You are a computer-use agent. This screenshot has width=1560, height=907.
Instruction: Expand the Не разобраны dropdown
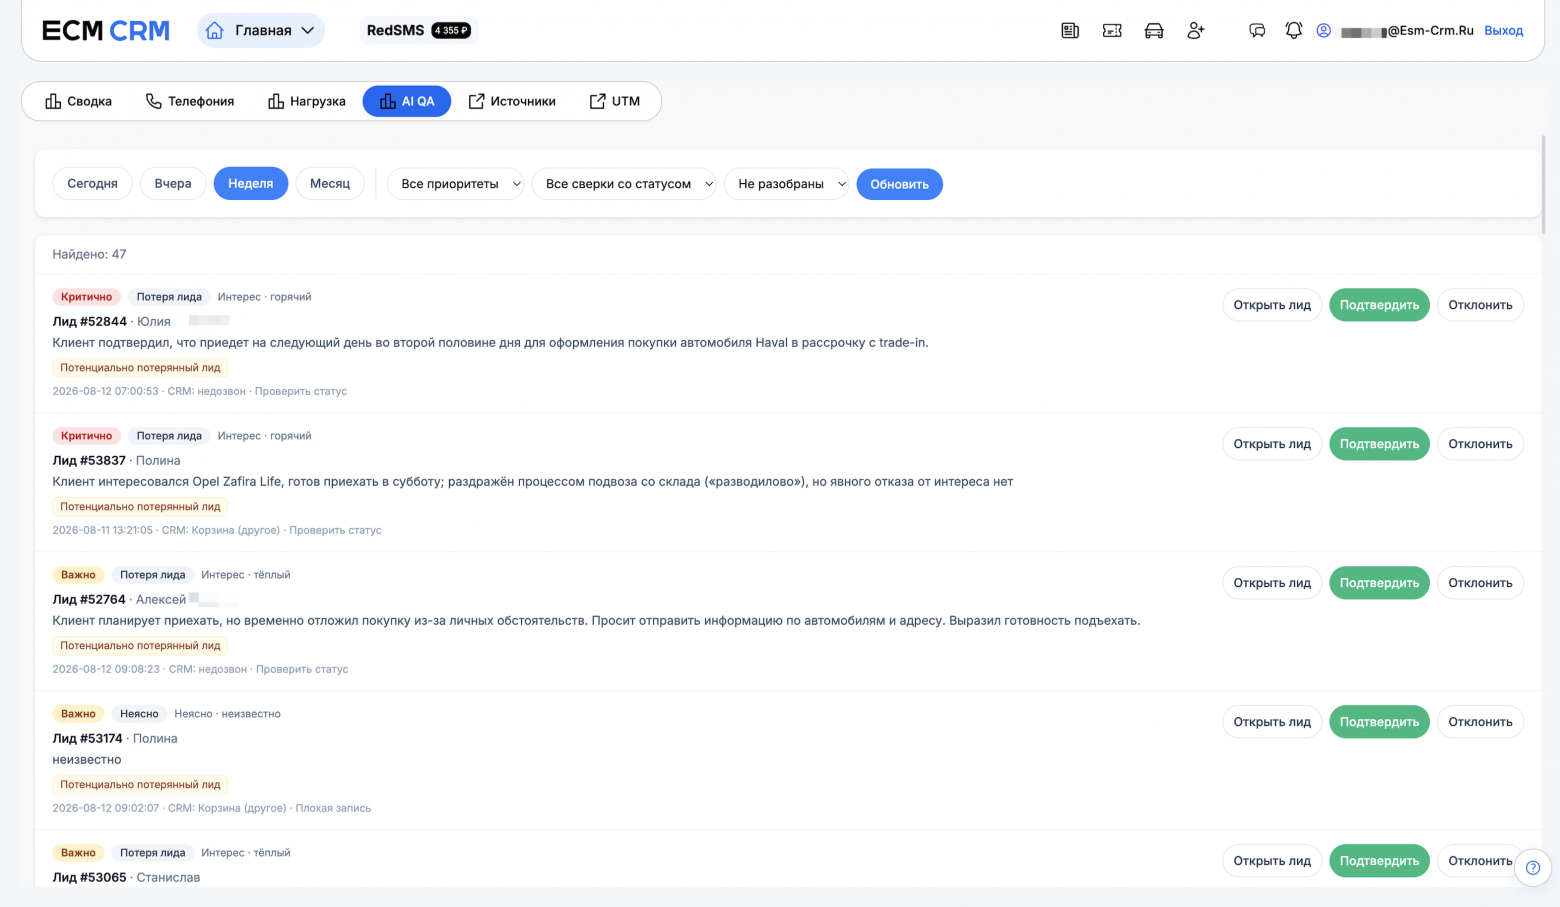tap(787, 184)
